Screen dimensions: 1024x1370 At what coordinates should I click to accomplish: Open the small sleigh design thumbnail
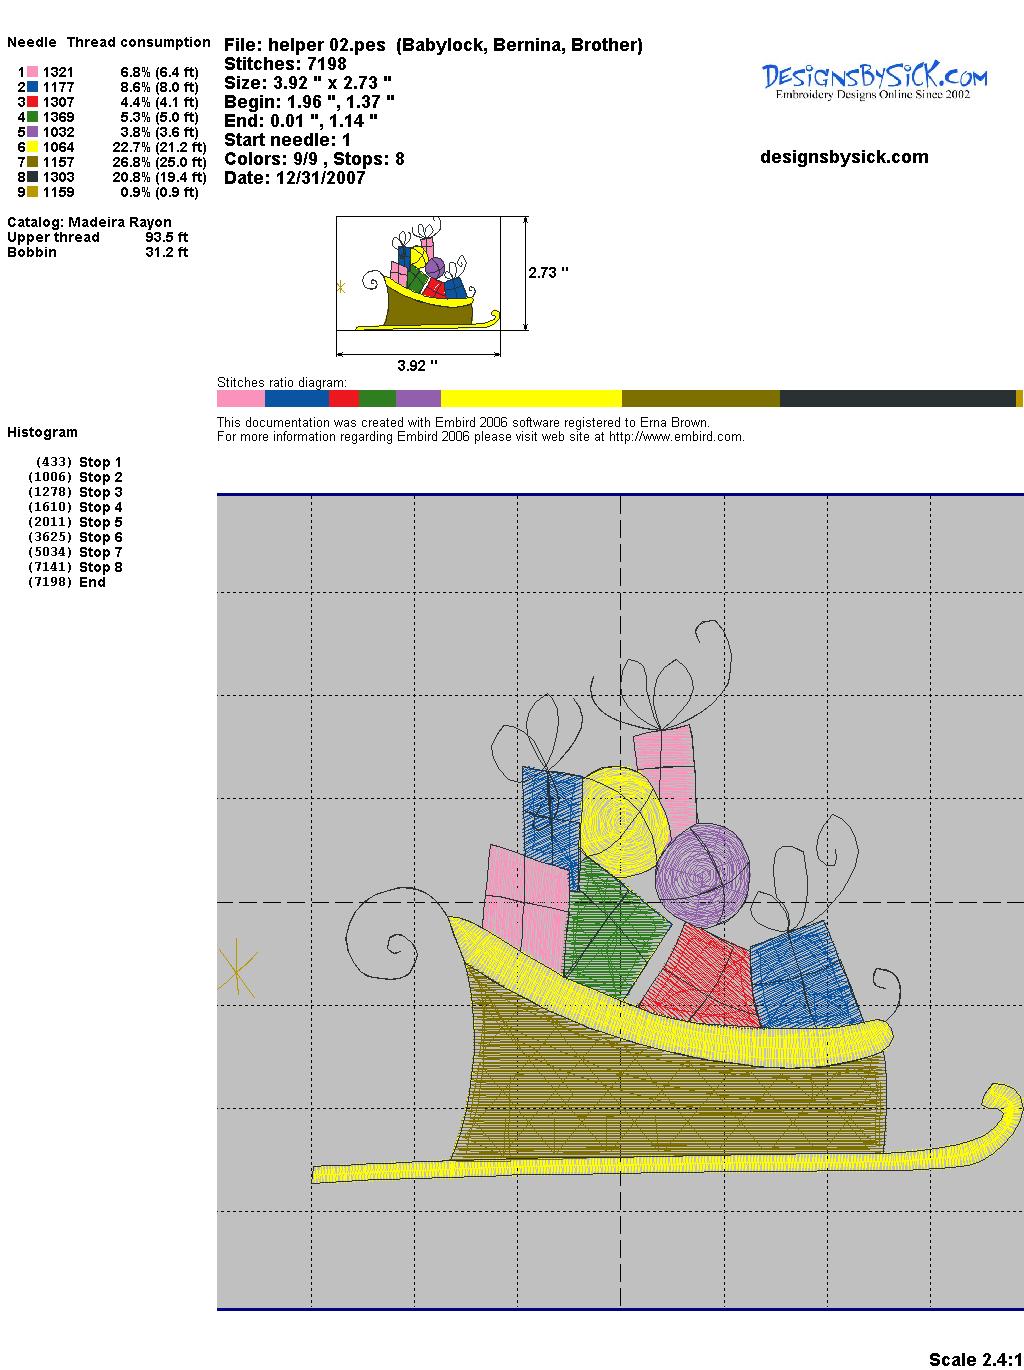(x=418, y=273)
